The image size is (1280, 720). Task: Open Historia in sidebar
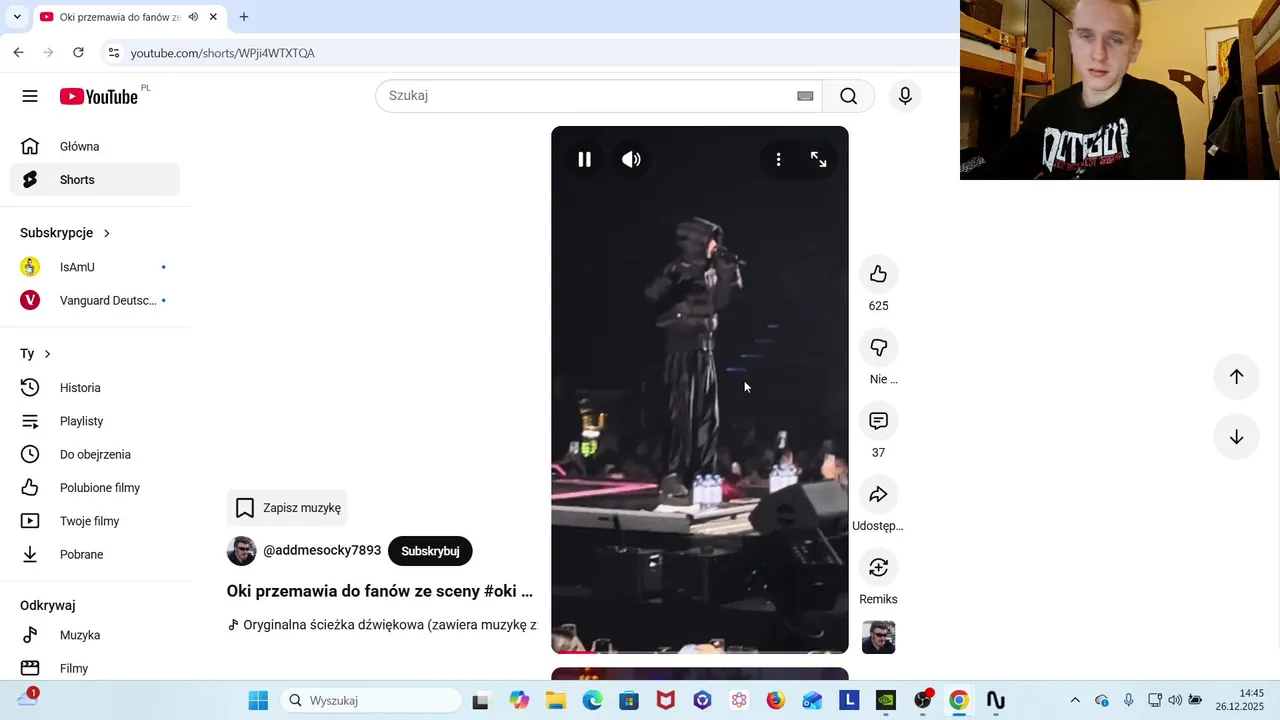(x=95, y=388)
